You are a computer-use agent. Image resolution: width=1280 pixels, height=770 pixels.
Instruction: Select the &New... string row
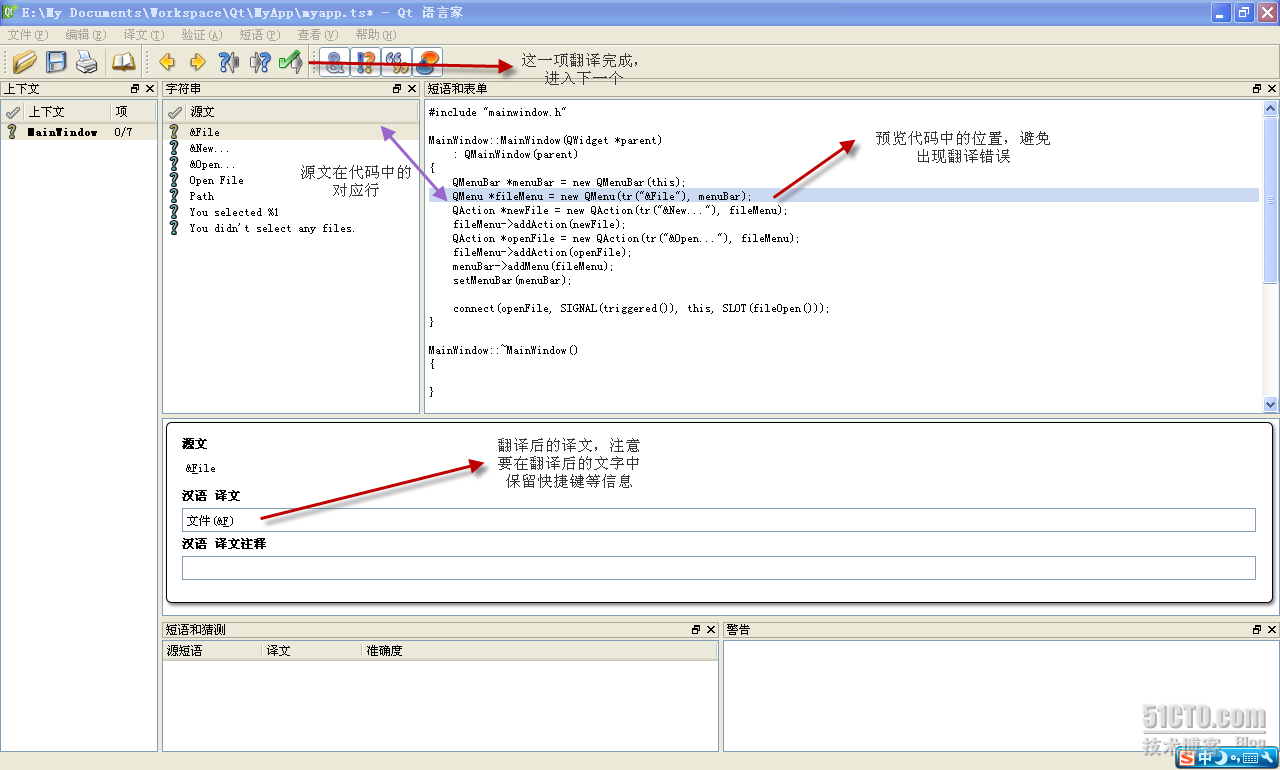(x=291, y=148)
